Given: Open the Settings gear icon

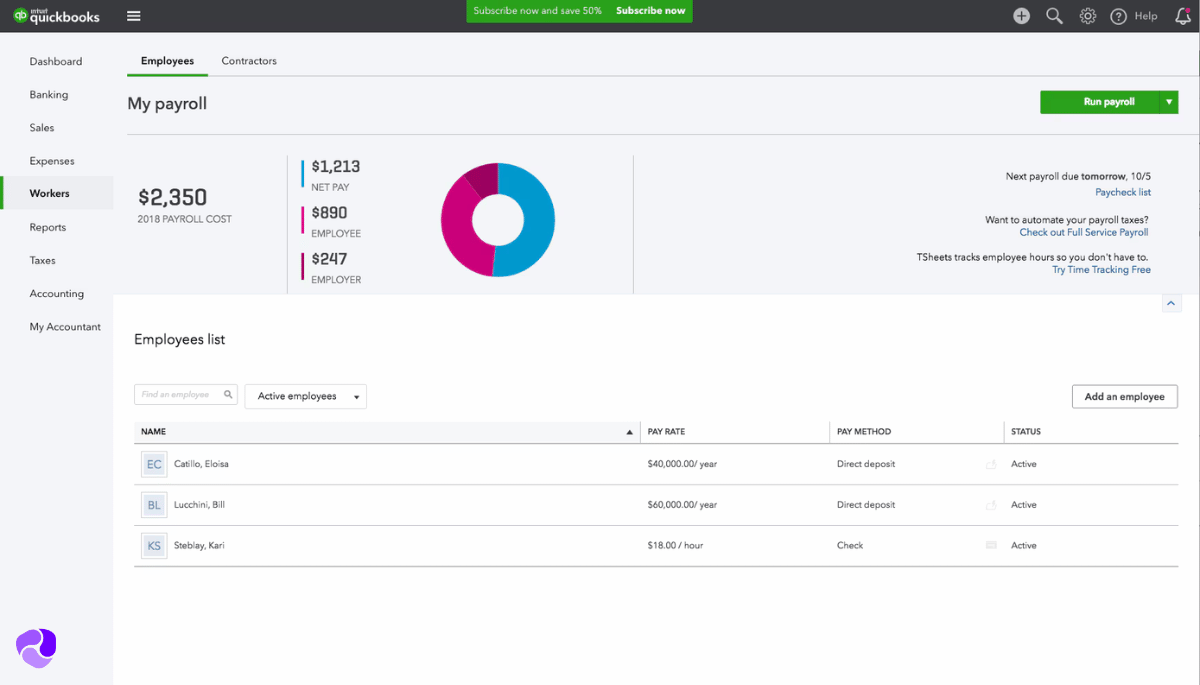Looking at the screenshot, I should click(1088, 16).
